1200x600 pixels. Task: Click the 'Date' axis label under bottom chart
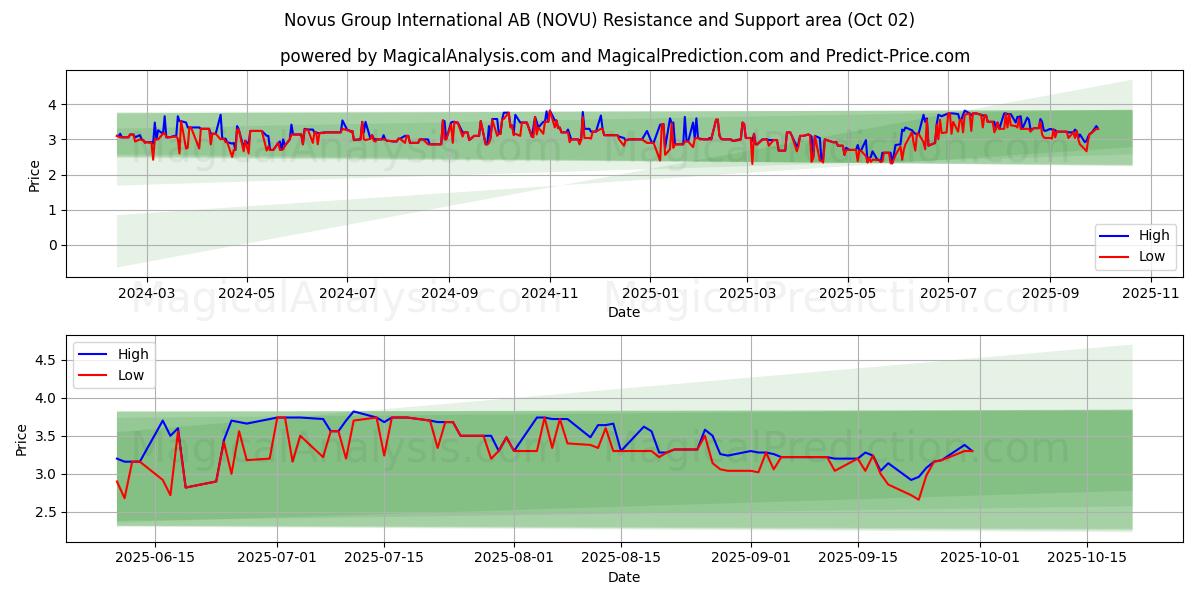pyautogui.click(x=624, y=577)
